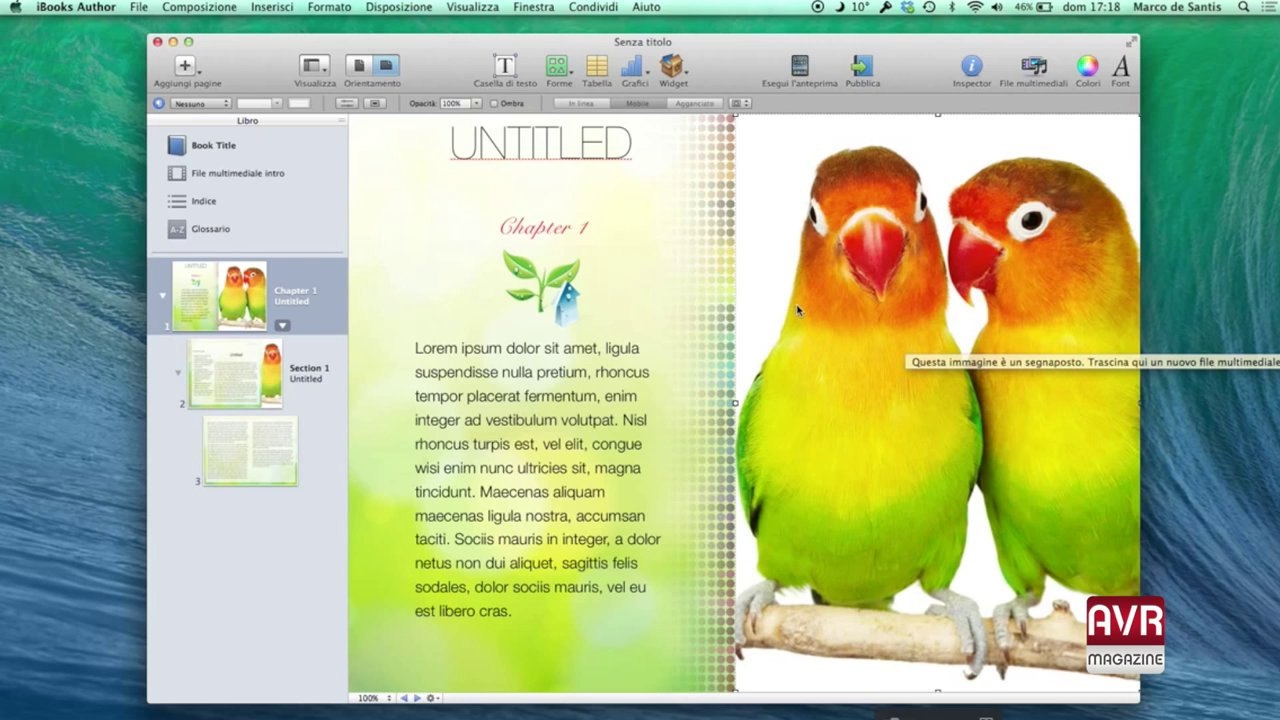The image size is (1280, 720).
Task: Open the Apple menu
Action: [x=16, y=7]
